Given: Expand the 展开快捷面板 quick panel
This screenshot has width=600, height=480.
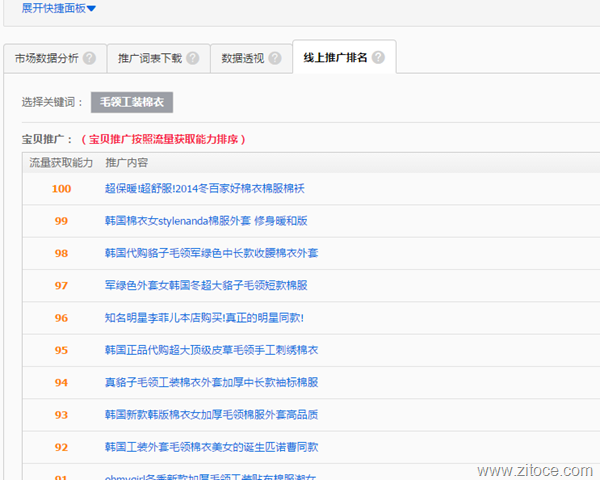Looking at the screenshot, I should 59,9.
